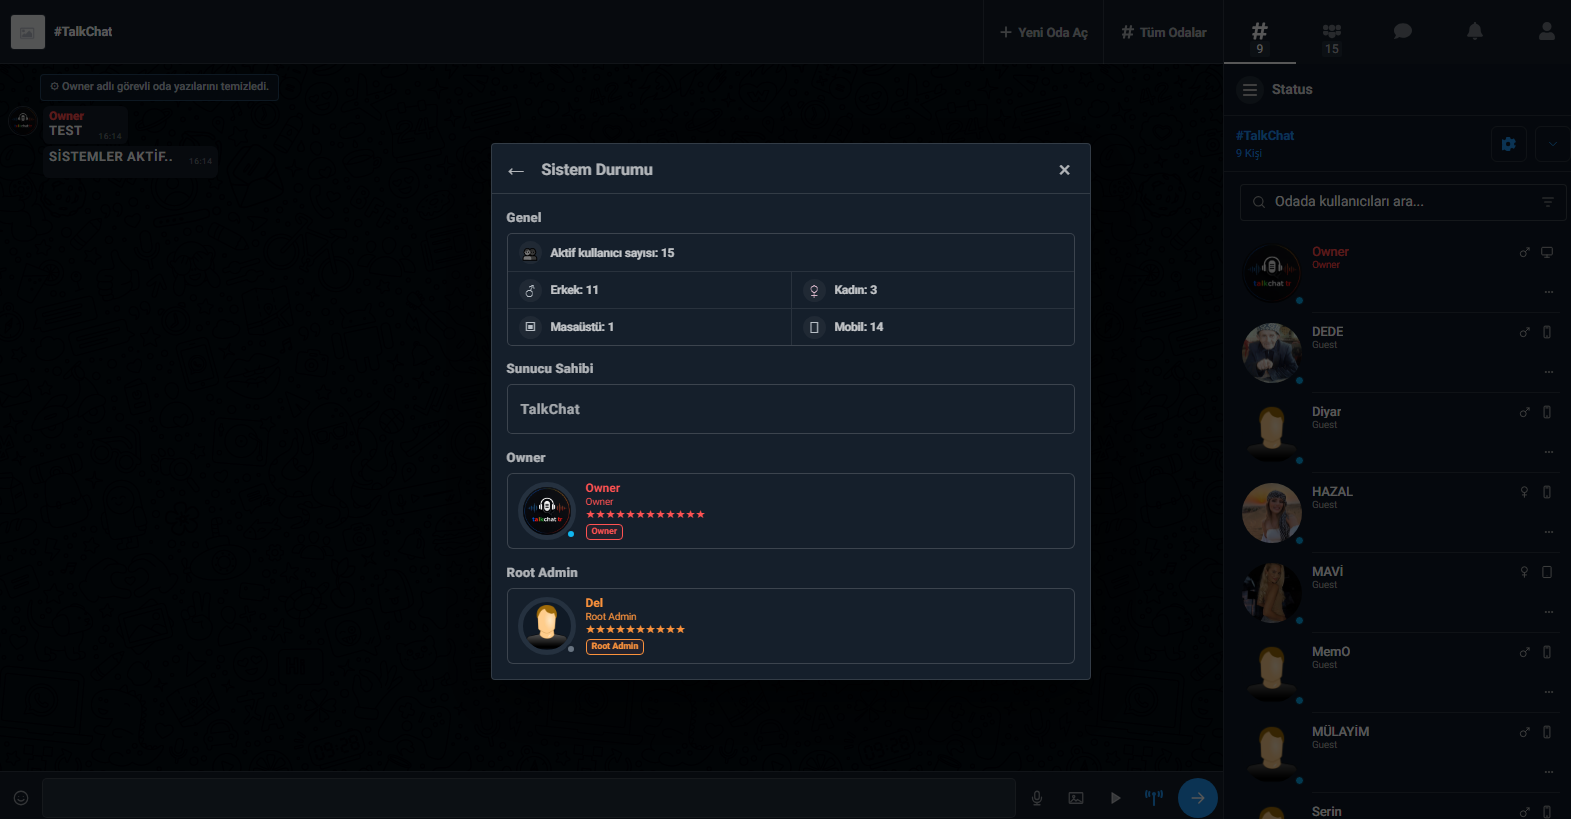Open more options for DEDE
Viewport: 1571px width, 819px height.
(x=1549, y=372)
